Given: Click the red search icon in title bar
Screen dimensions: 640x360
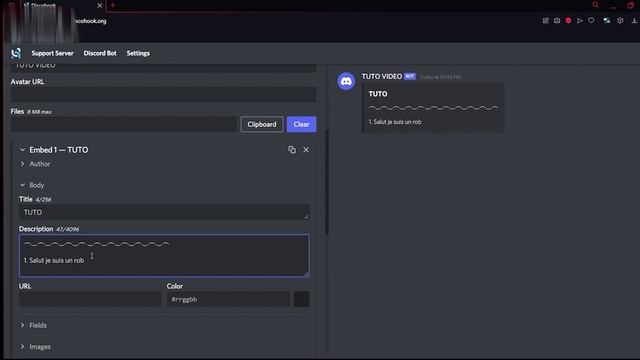Looking at the screenshot, I should (596, 5).
